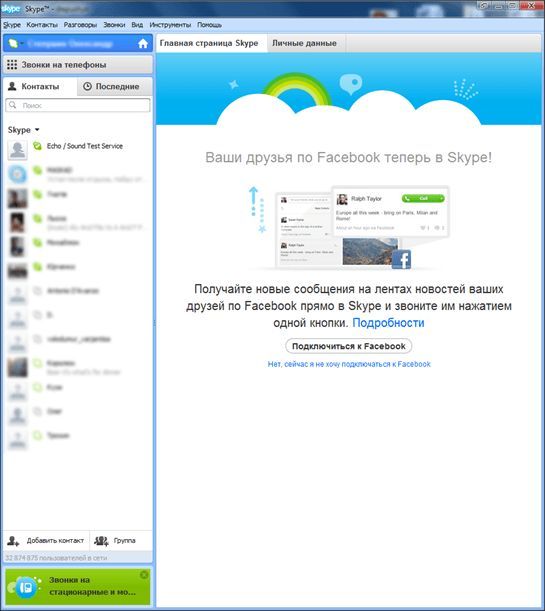Click the green Call button in the Ralph Taylor card
The image size is (545, 611).
click(423, 198)
